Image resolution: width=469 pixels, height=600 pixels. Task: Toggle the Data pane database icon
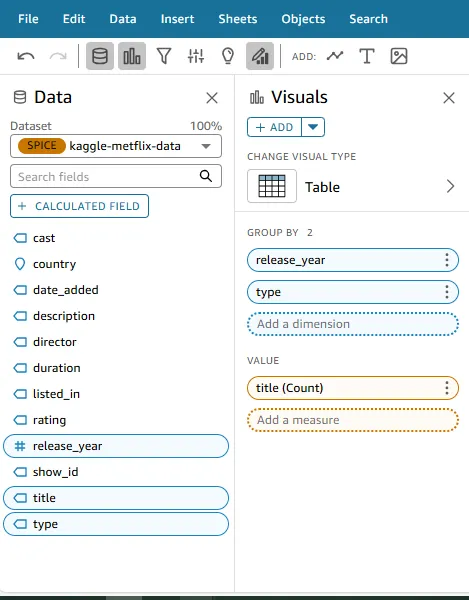coord(100,56)
